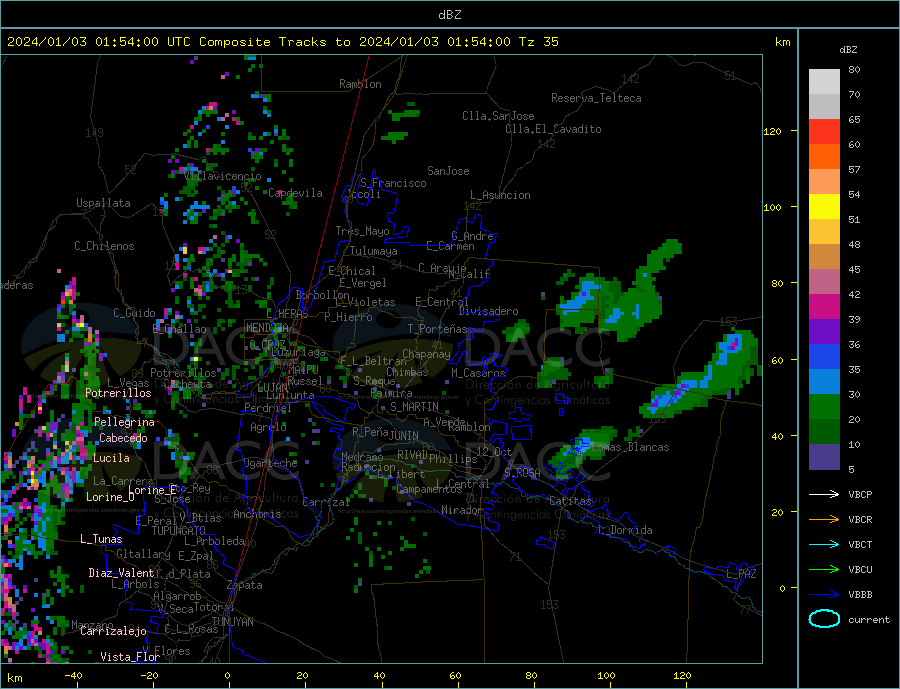Viewport: 900px width, 689px height.
Task: Click the 'VBBB' legend label
Action: [860, 594]
